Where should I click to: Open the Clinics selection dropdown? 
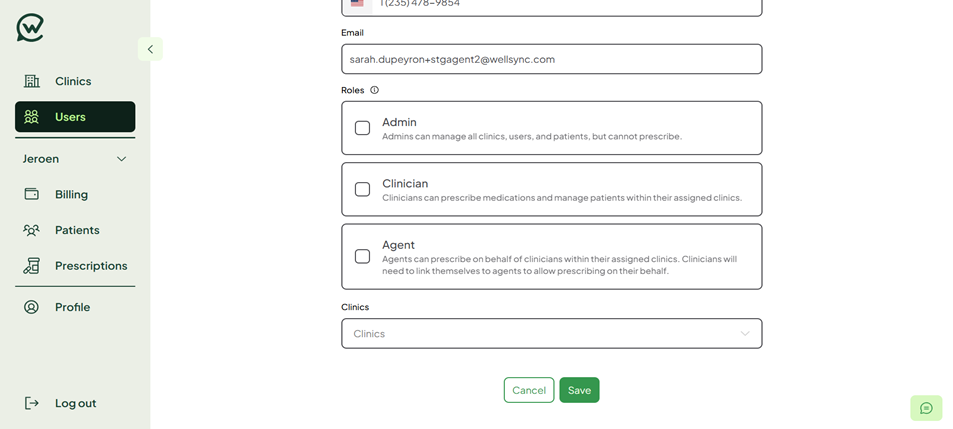tap(552, 334)
